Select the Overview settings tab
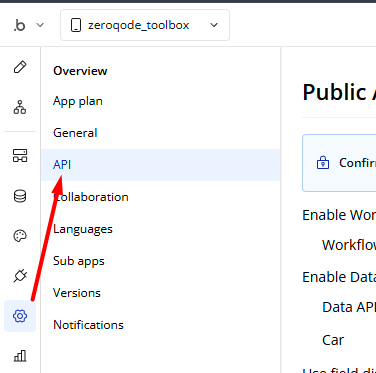The image size is (376, 373). click(x=80, y=71)
